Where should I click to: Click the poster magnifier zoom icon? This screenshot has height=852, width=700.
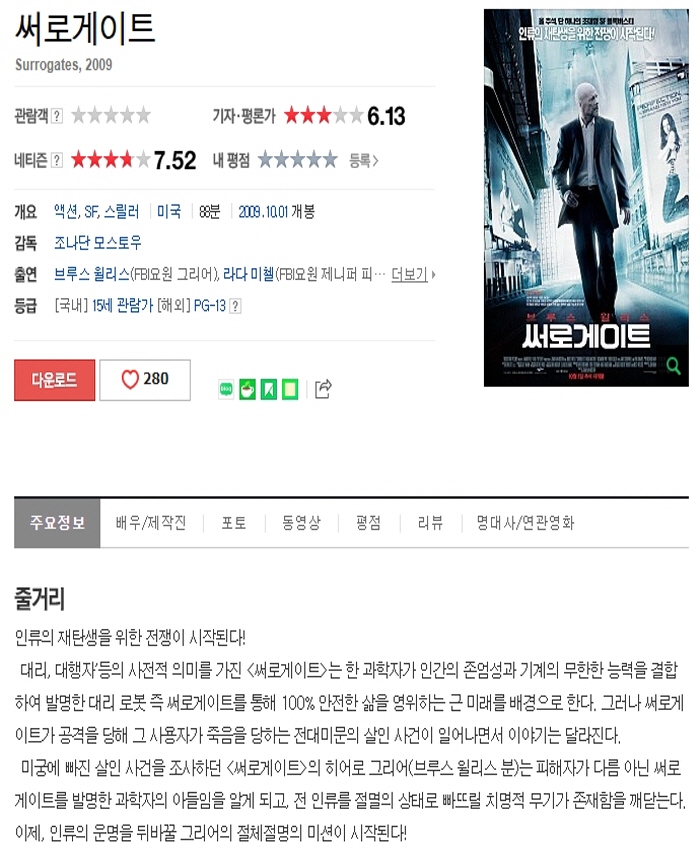coord(673,366)
